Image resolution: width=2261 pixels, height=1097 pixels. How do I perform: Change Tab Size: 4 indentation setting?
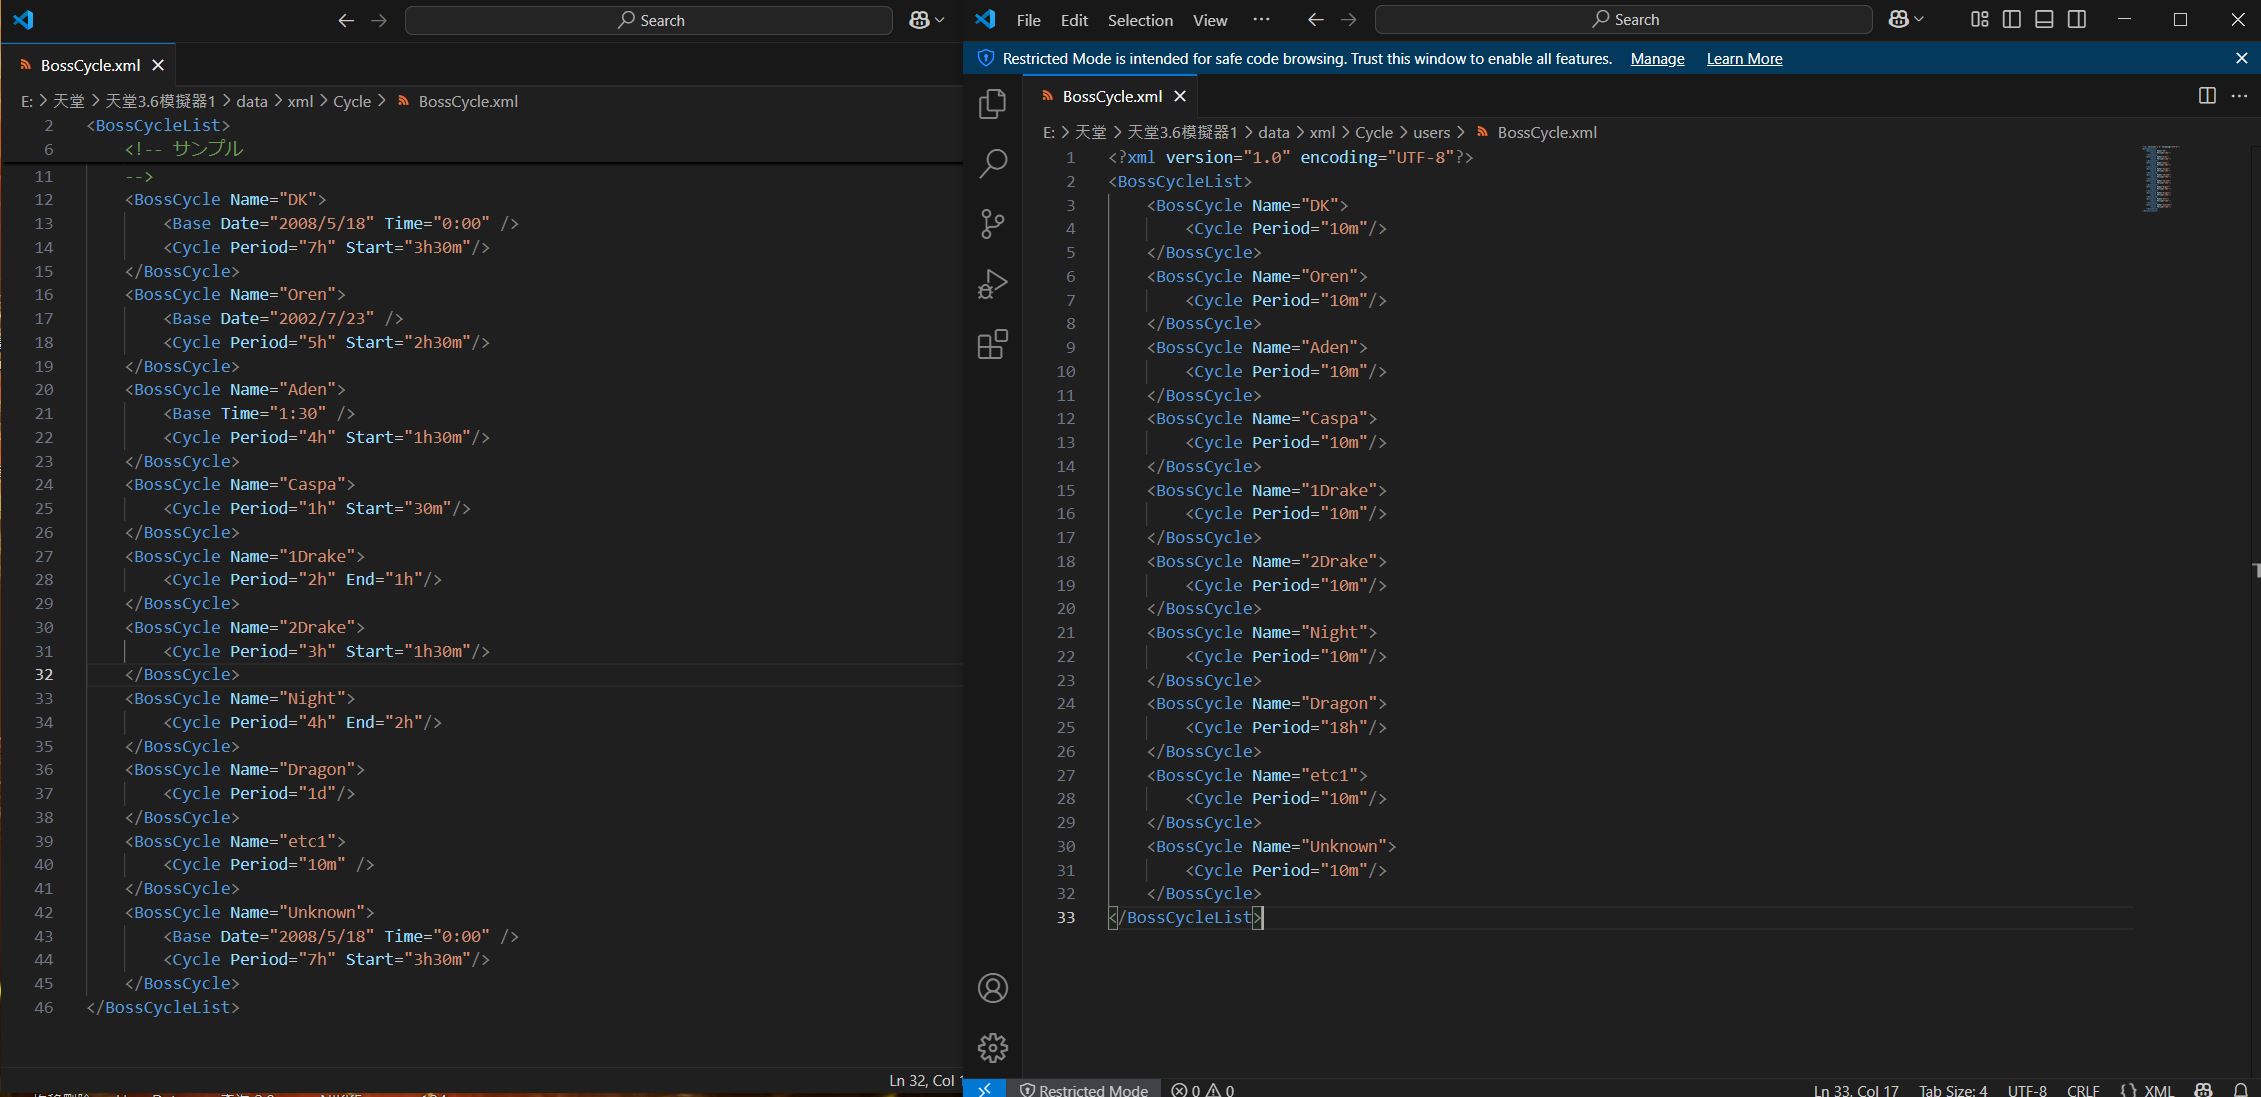1953,1090
